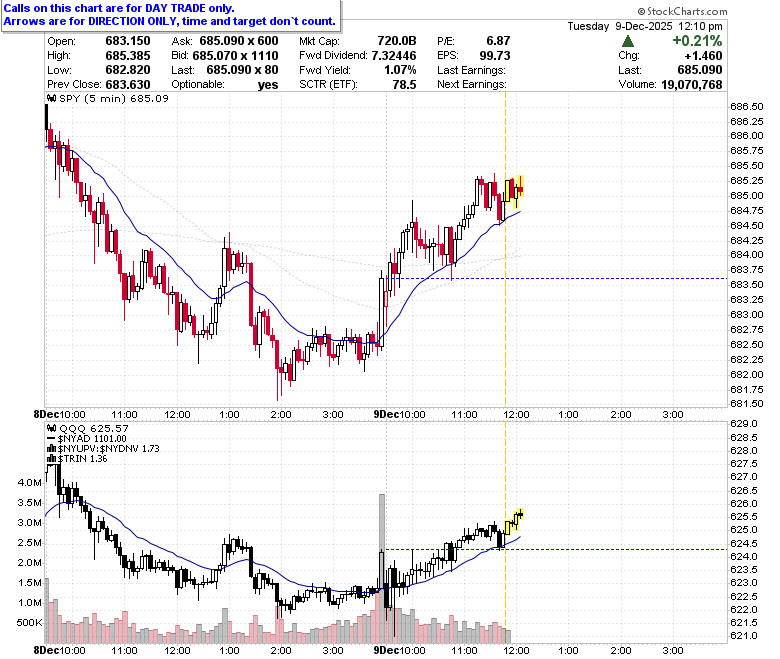Click the Optionable value 'yes'
The width and height of the screenshot is (780, 659).
tap(268, 85)
